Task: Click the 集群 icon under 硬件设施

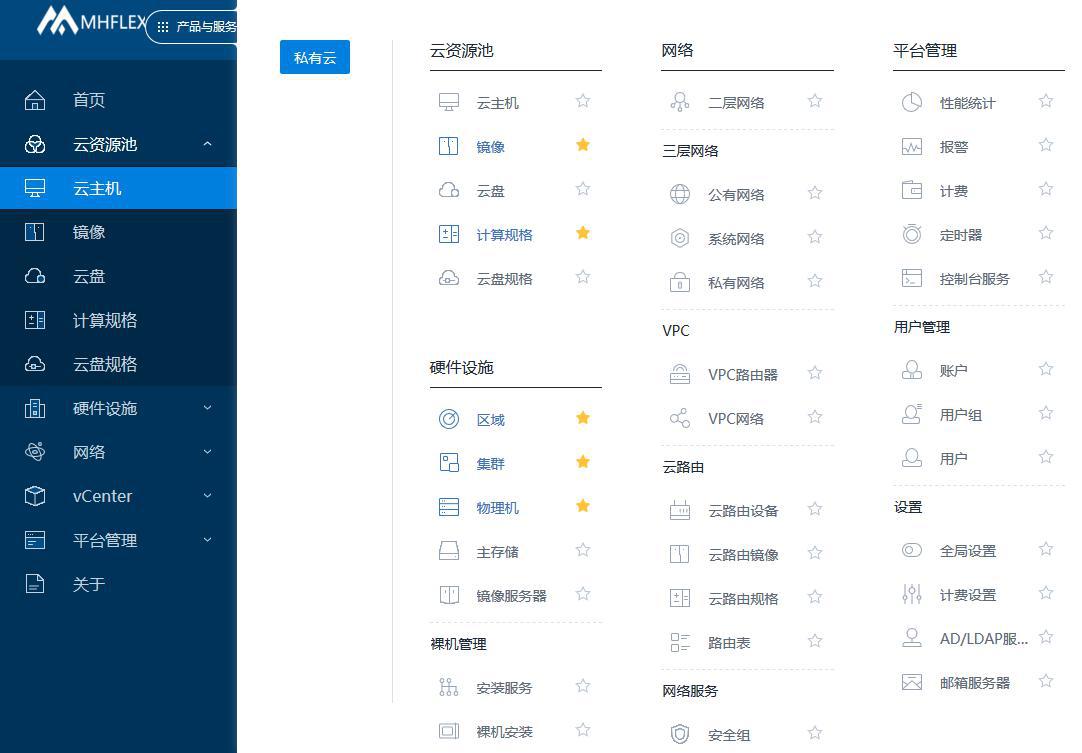Action: click(449, 462)
